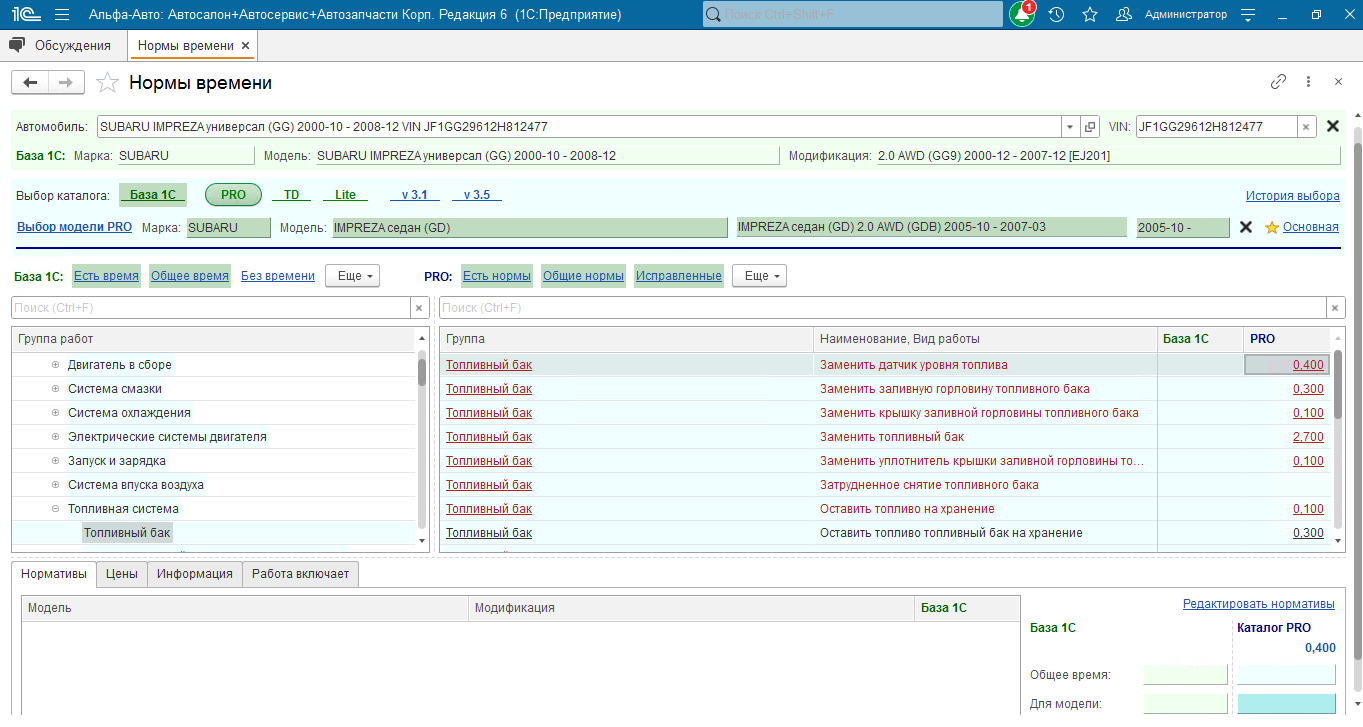
Task: Go forward with the right arrow button
Action: coord(66,83)
